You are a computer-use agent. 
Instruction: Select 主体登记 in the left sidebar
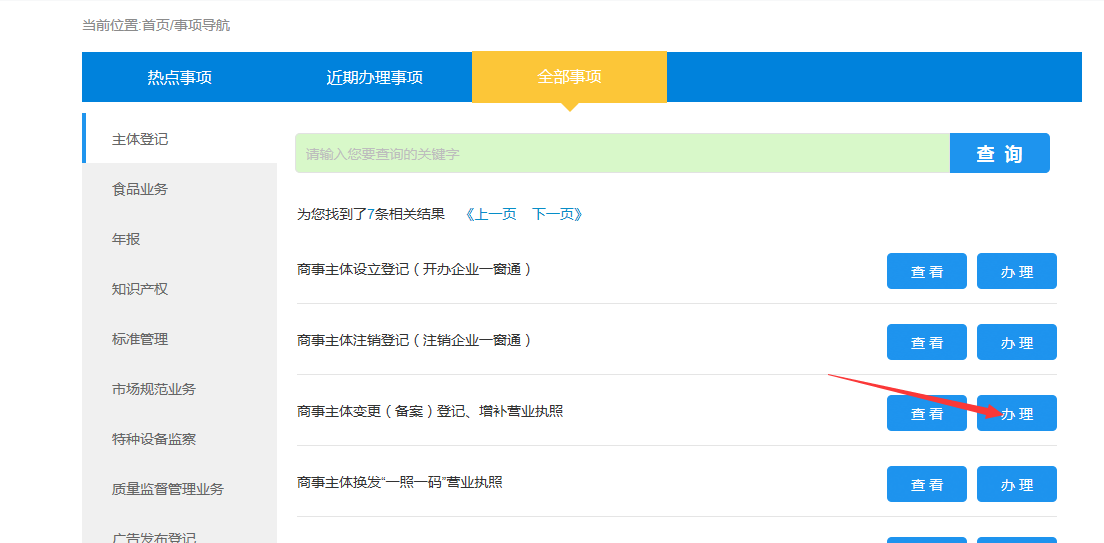[x=140, y=139]
